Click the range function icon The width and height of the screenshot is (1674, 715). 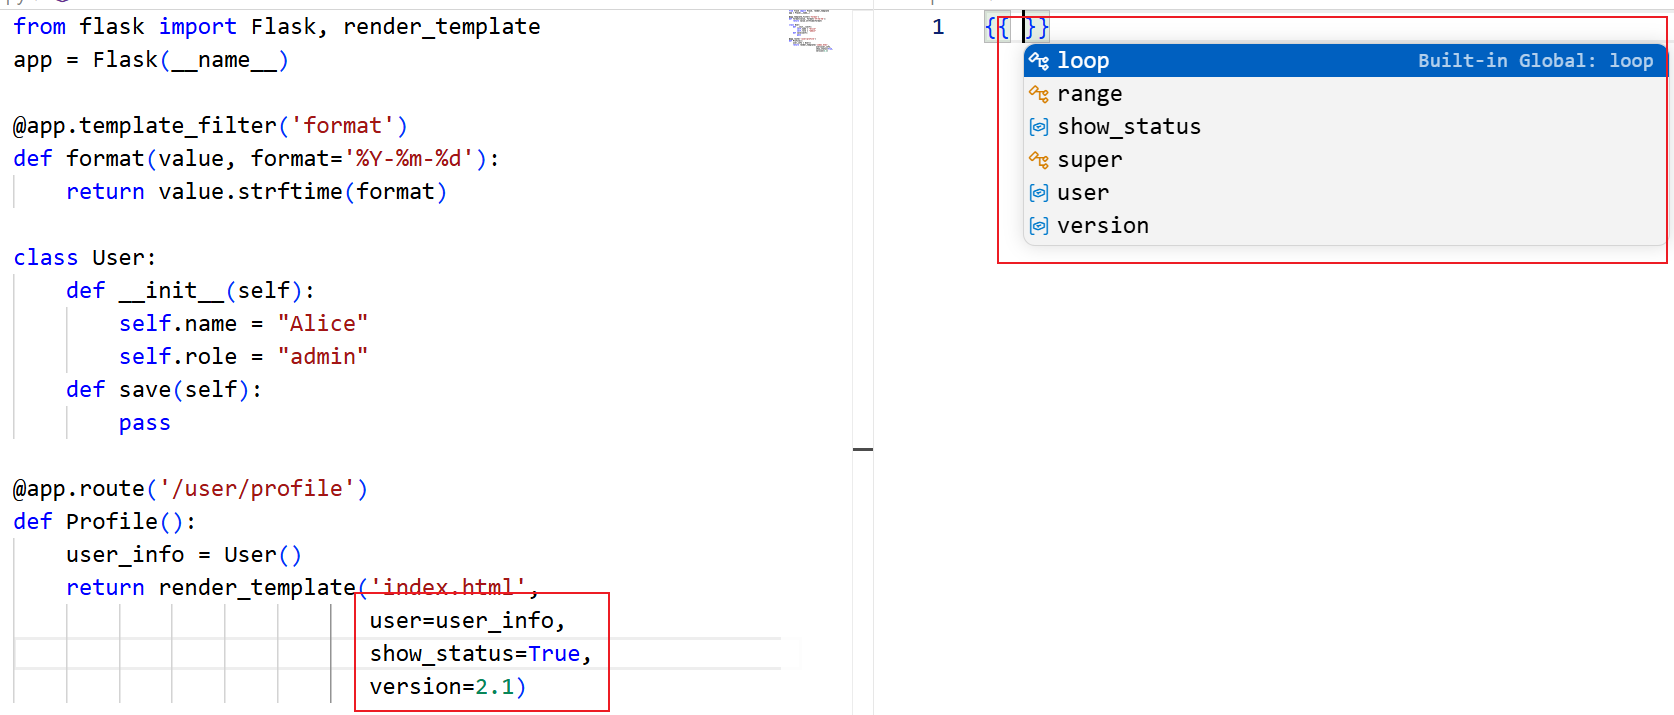(x=1039, y=94)
